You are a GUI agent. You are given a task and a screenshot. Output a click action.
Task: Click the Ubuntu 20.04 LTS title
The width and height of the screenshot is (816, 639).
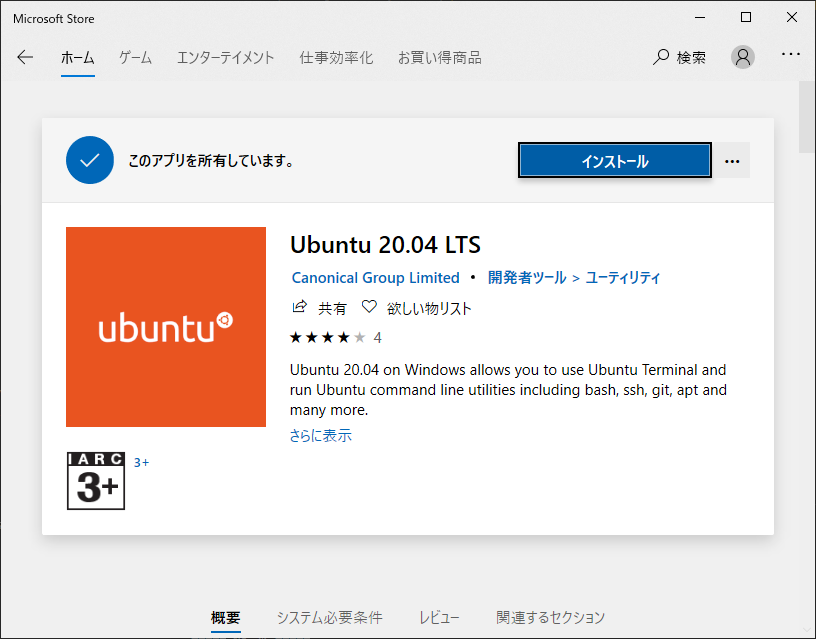click(x=385, y=245)
